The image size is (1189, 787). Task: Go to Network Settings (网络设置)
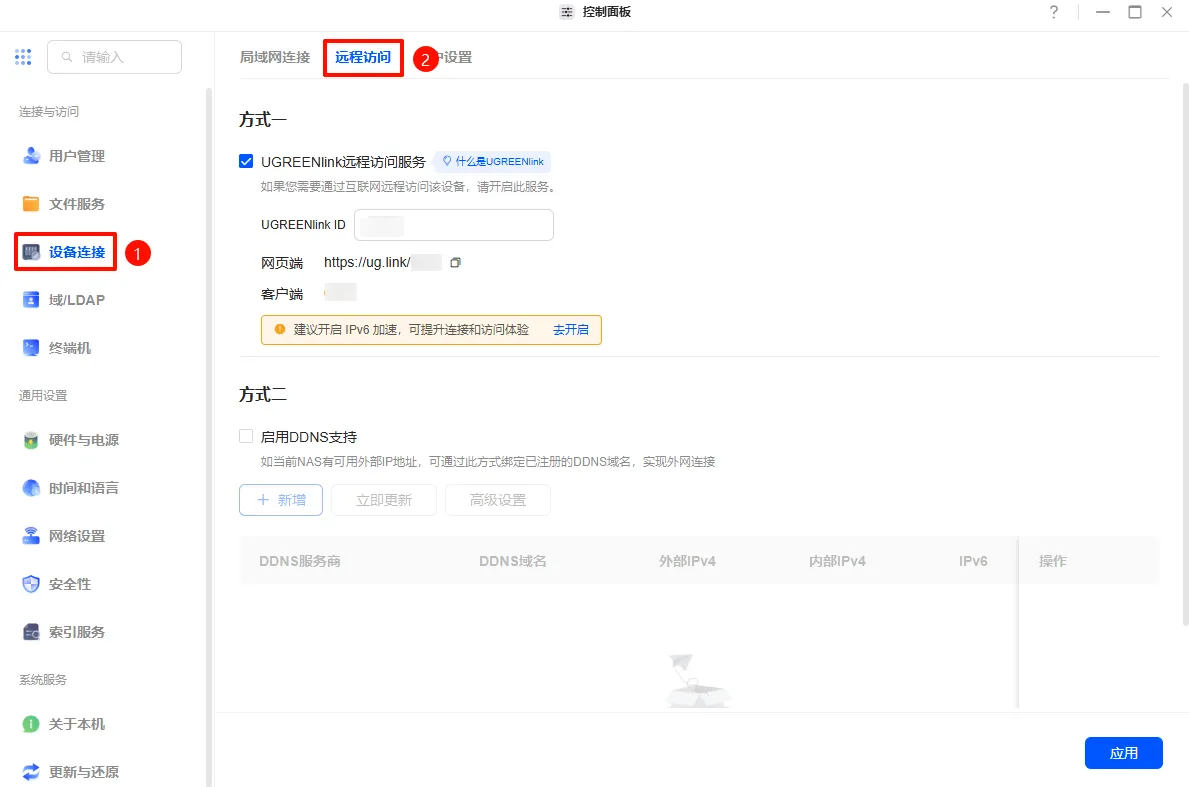pyautogui.click(x=76, y=536)
